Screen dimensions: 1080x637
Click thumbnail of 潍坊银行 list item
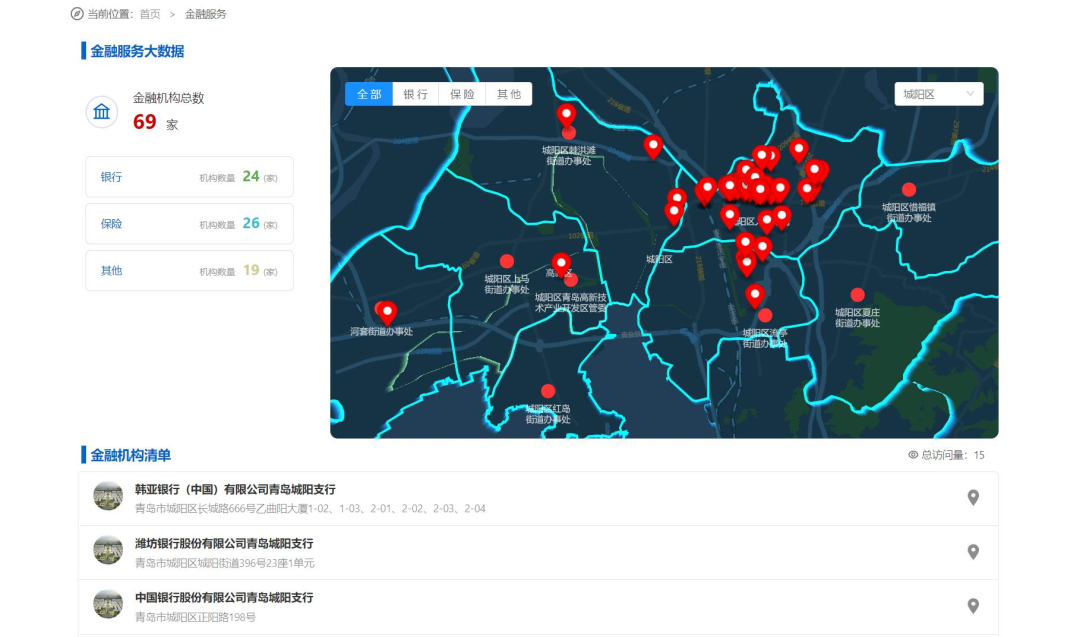[108, 550]
